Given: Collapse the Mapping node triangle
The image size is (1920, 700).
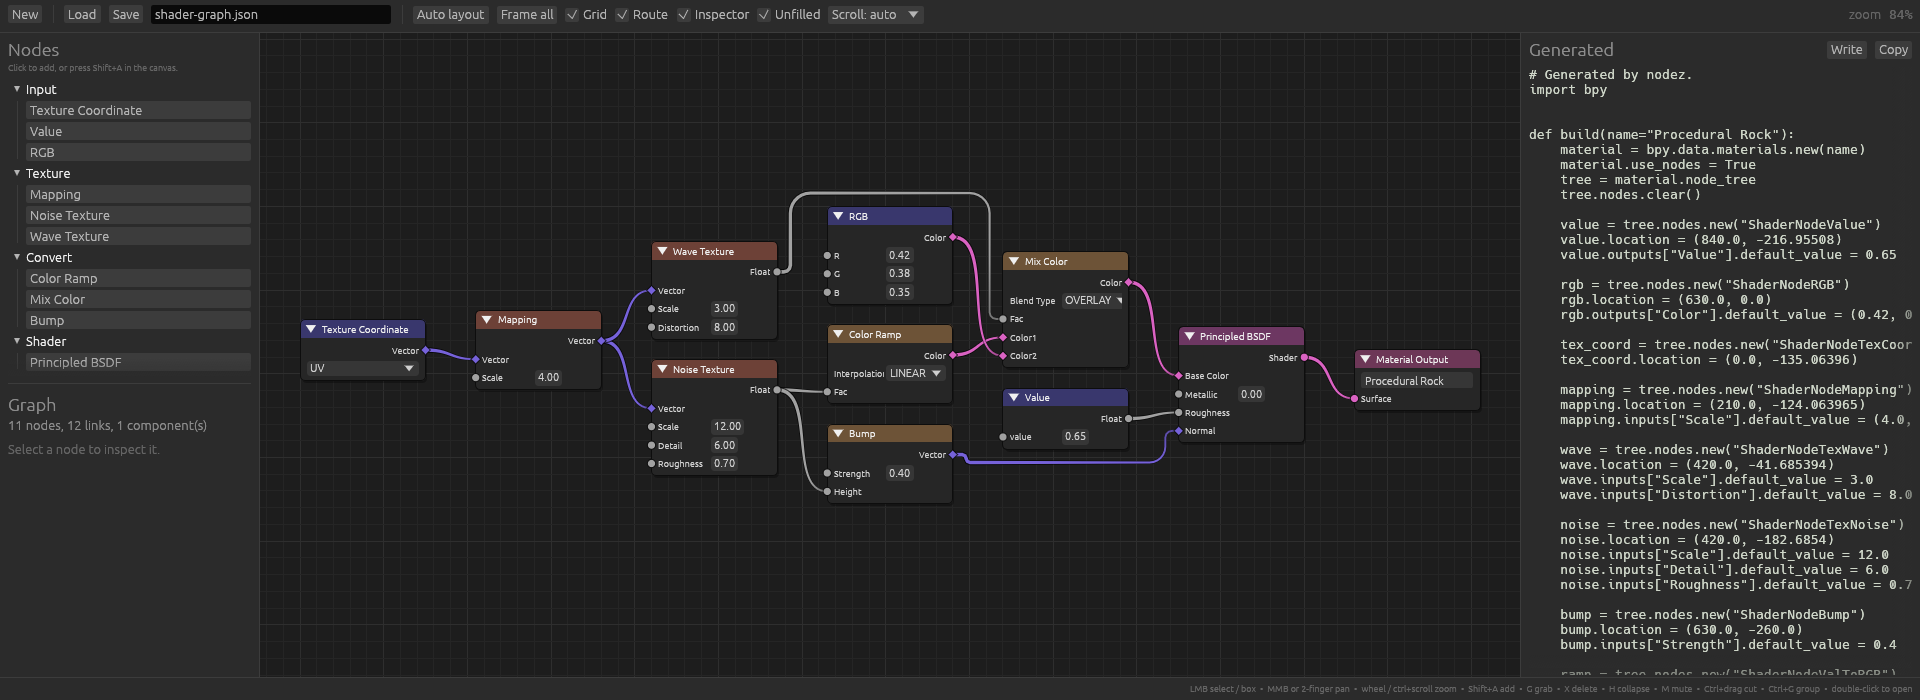Looking at the screenshot, I should tap(486, 320).
